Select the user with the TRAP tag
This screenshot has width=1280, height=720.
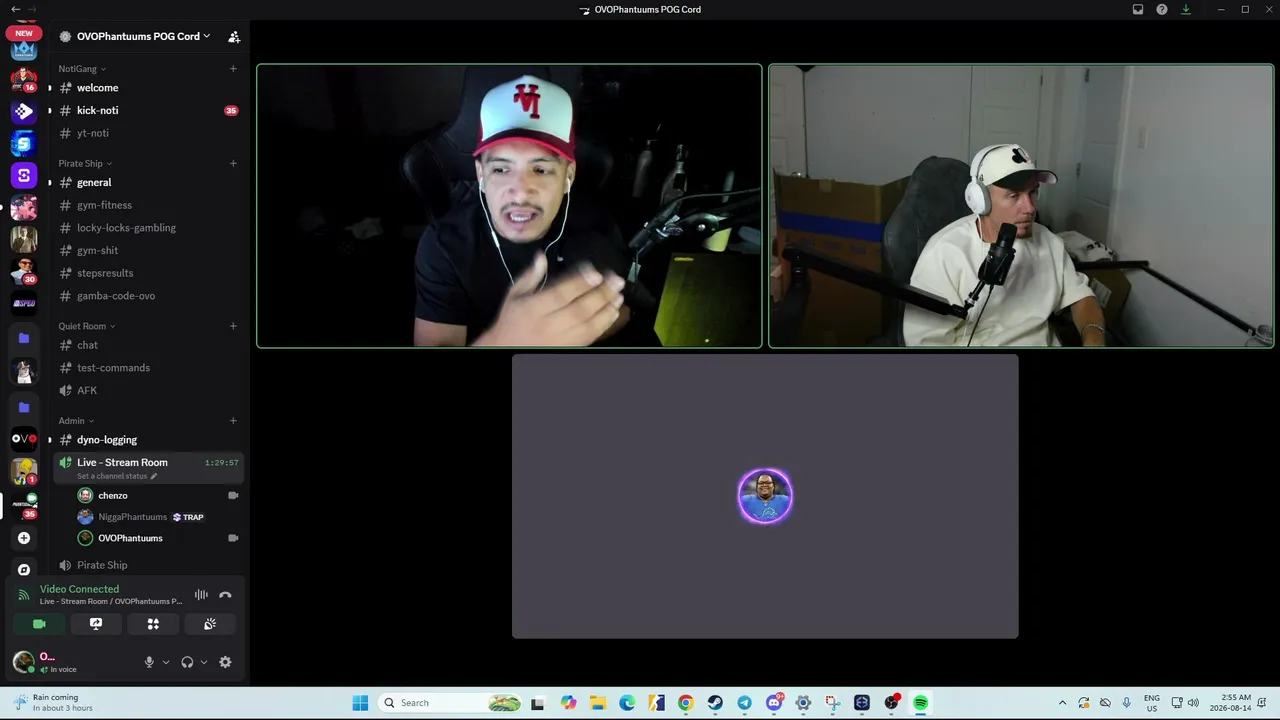[158, 517]
